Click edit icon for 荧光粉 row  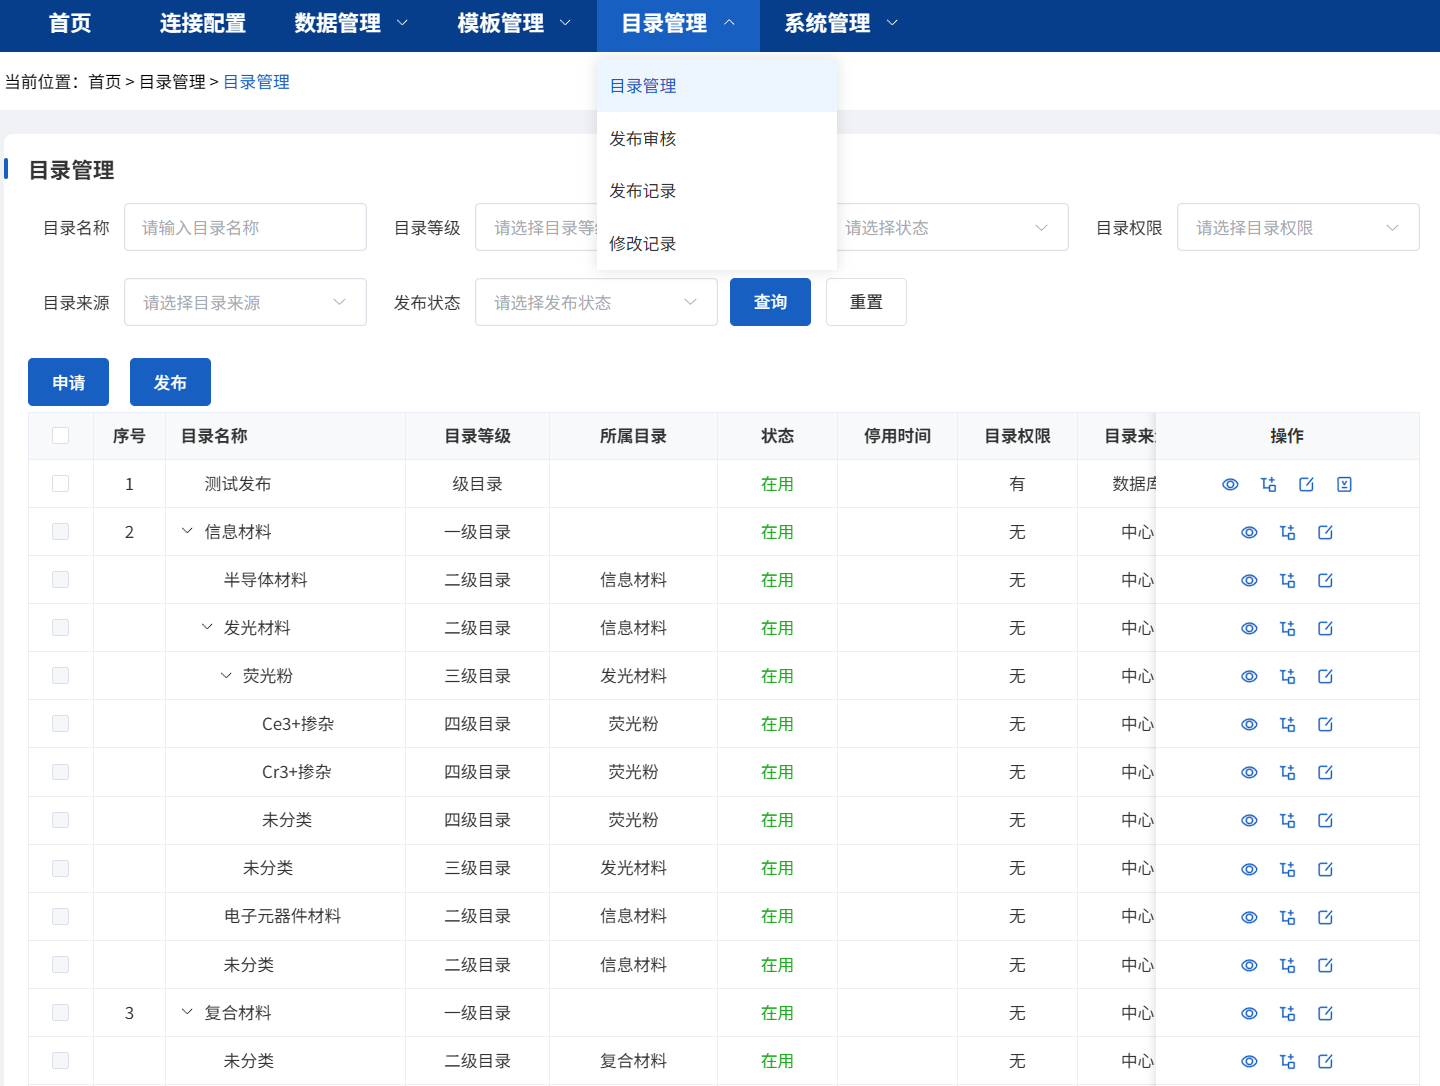(1325, 676)
